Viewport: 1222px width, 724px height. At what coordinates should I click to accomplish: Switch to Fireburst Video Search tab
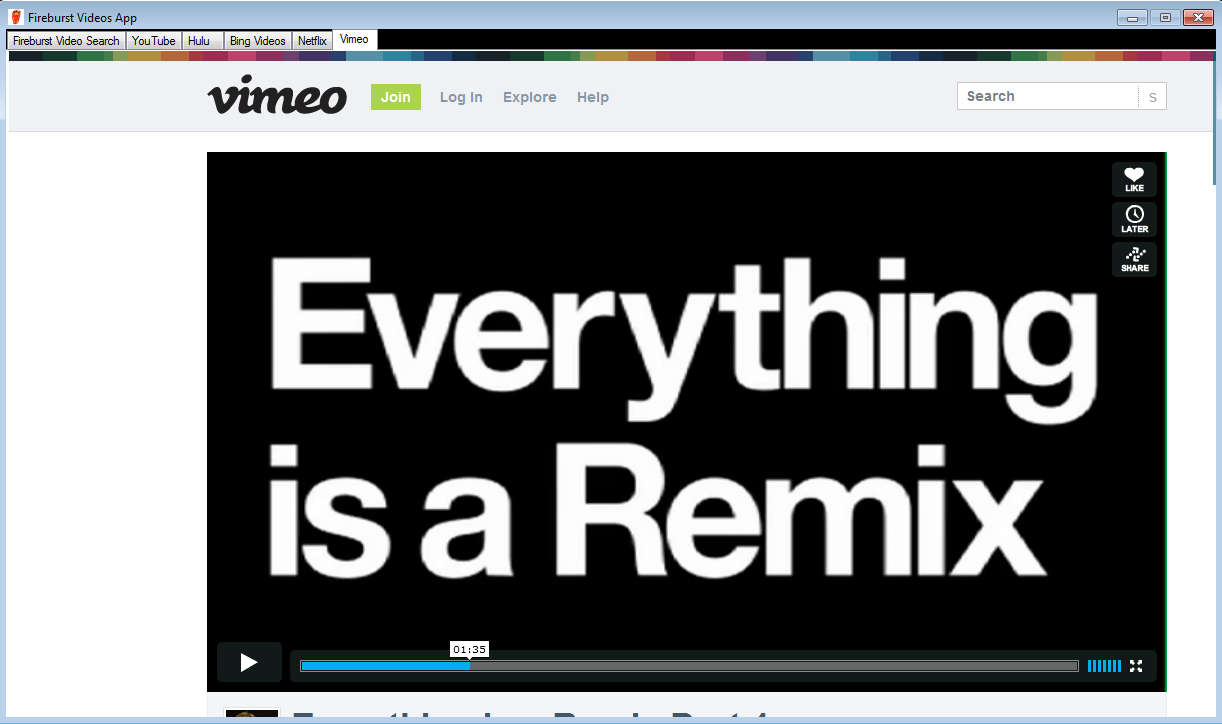point(66,41)
